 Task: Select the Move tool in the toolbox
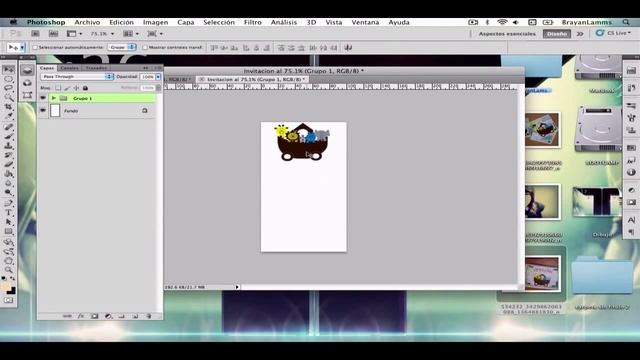[8, 69]
